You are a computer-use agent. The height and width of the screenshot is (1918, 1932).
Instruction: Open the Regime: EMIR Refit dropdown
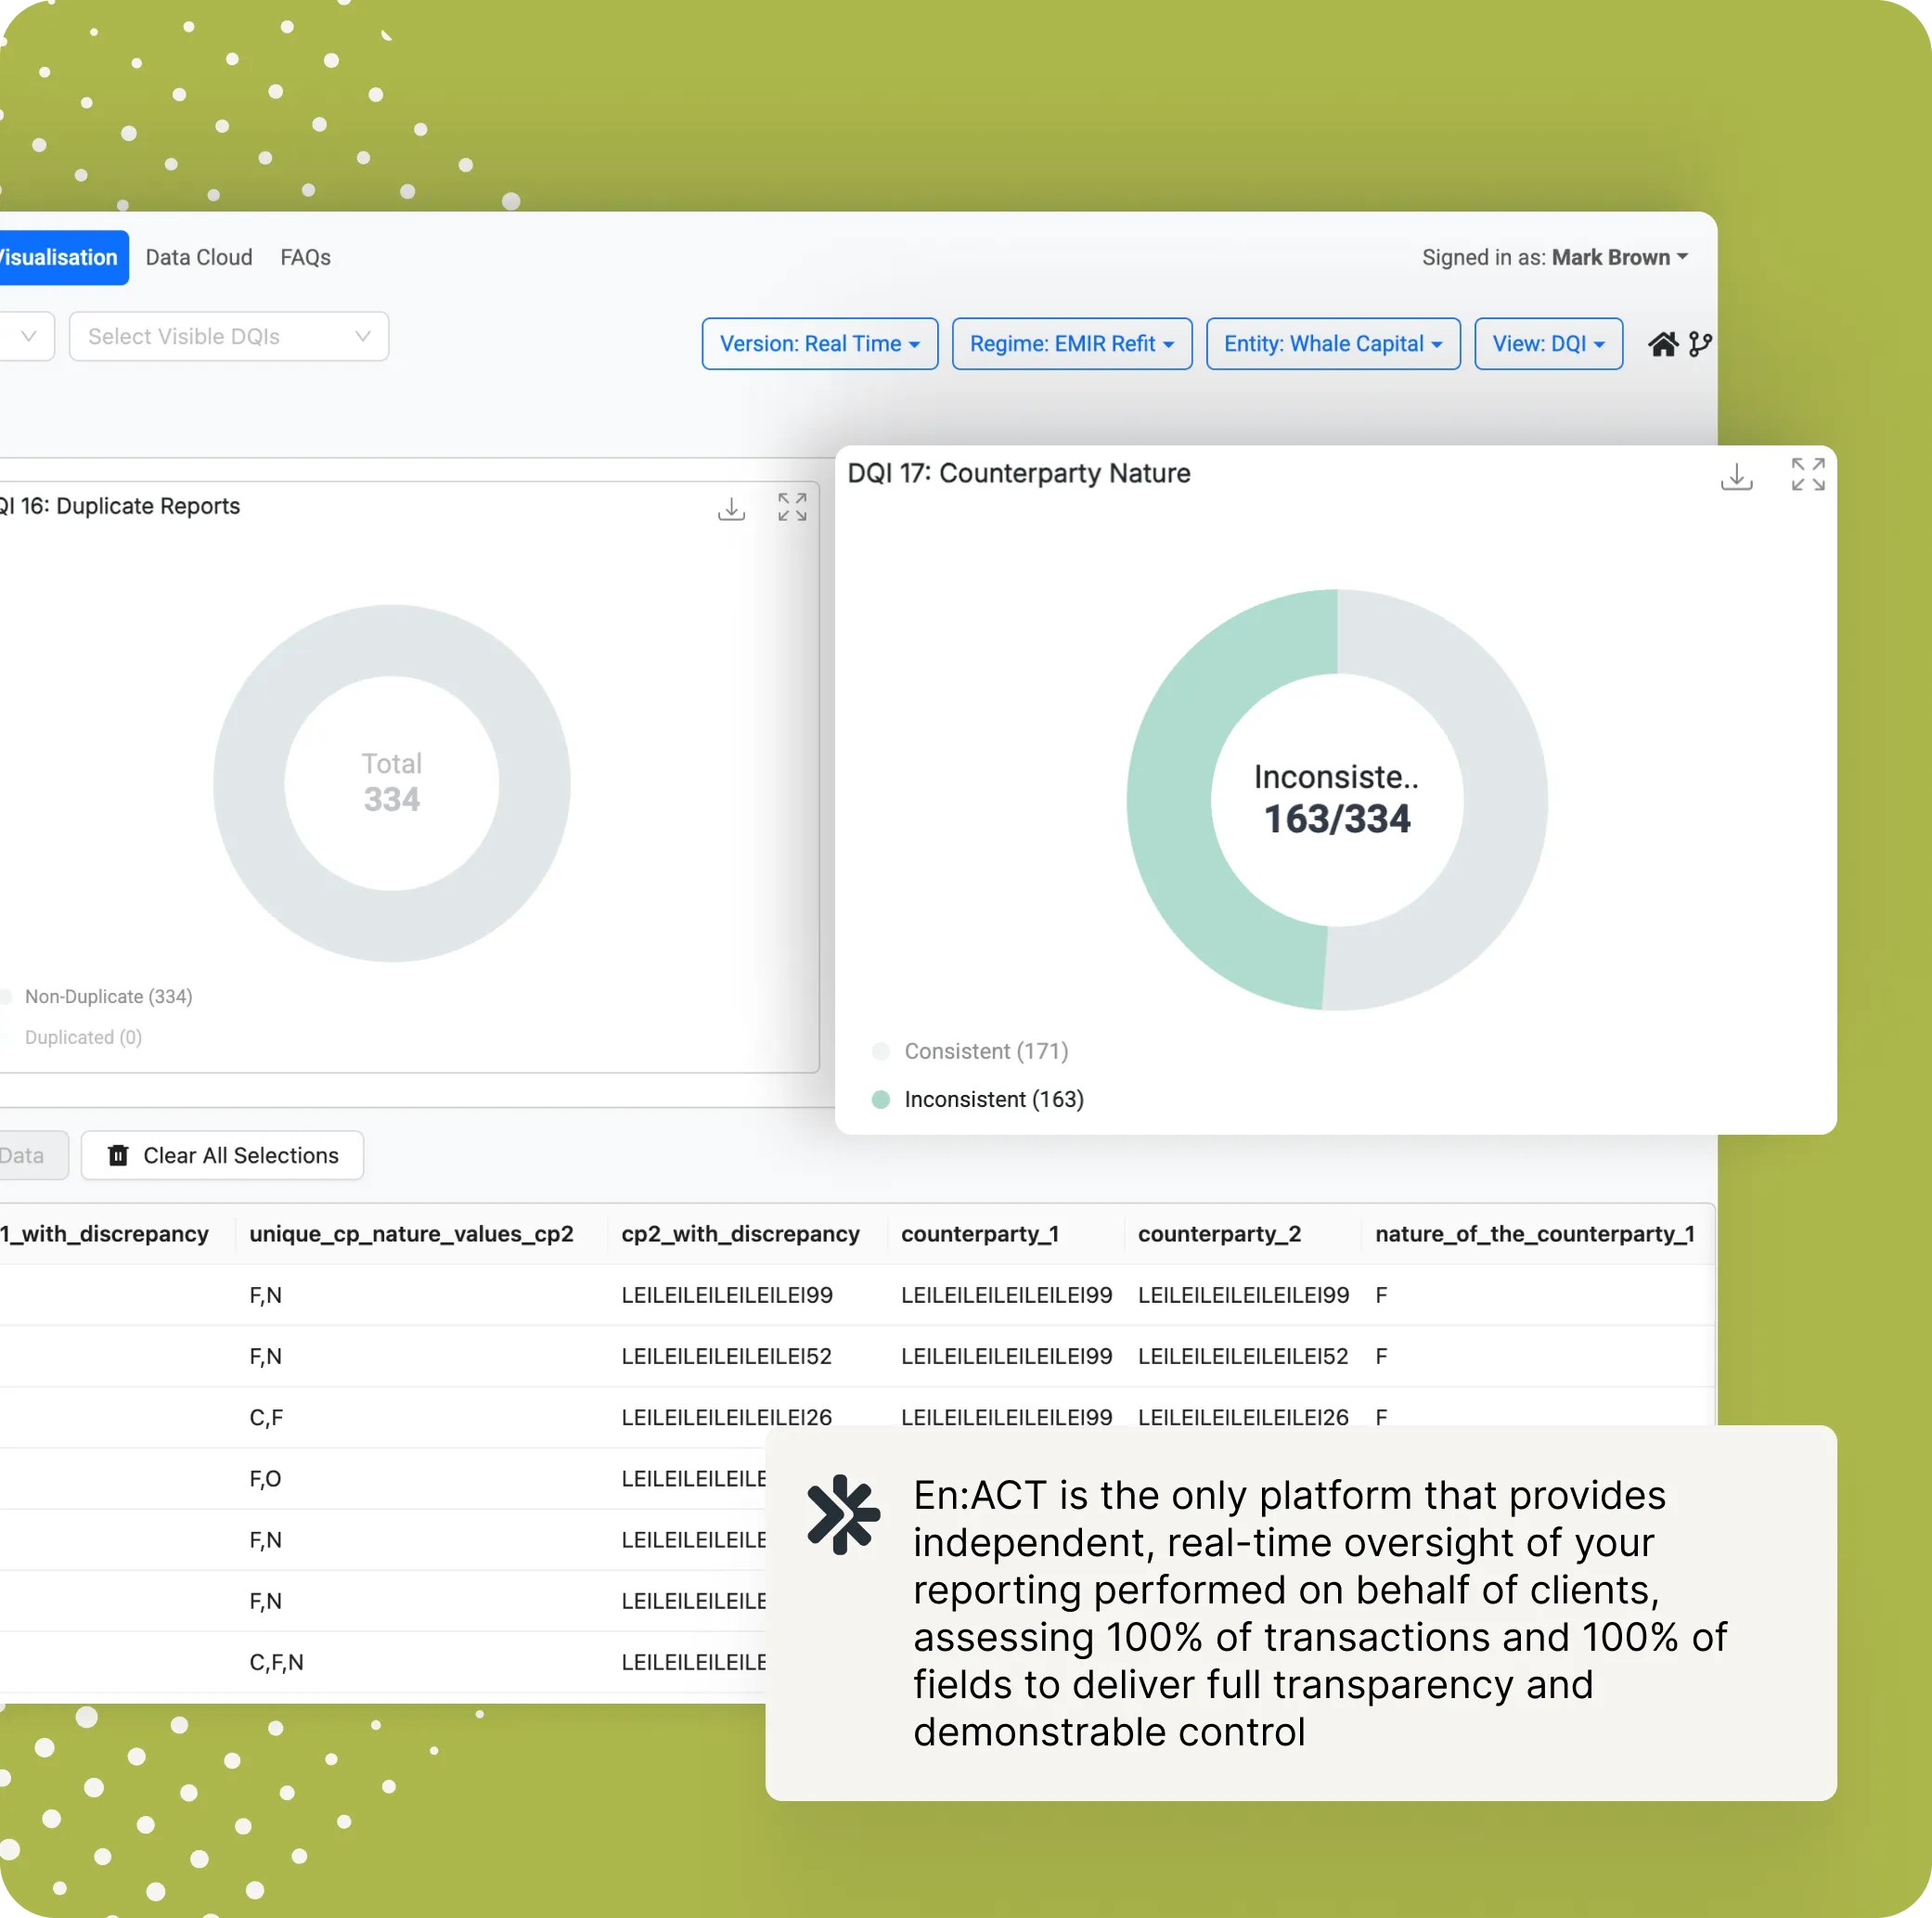pyautogui.click(x=1071, y=344)
